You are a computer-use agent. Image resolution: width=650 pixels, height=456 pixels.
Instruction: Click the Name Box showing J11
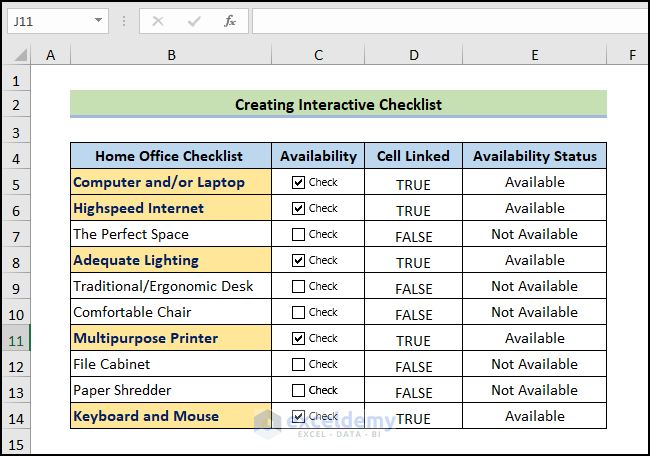[x=48, y=21]
